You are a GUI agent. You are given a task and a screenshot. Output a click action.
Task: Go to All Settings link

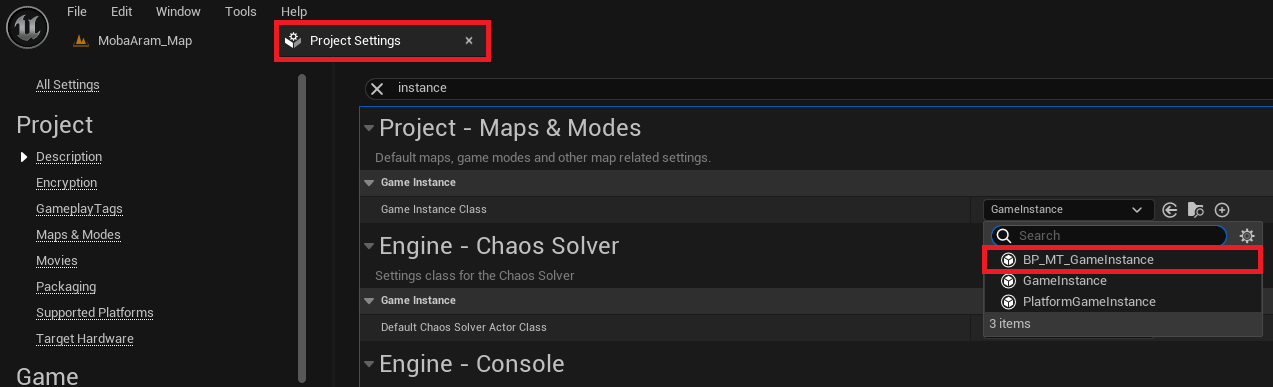(68, 84)
